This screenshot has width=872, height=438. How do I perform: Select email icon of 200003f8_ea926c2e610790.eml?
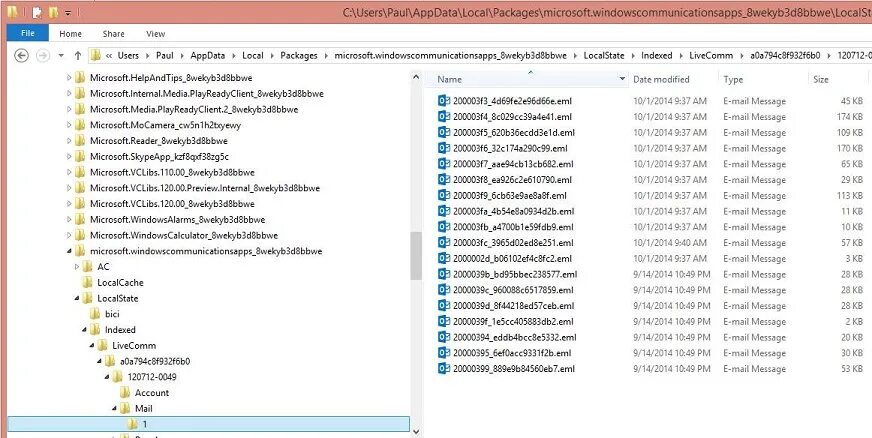click(443, 180)
